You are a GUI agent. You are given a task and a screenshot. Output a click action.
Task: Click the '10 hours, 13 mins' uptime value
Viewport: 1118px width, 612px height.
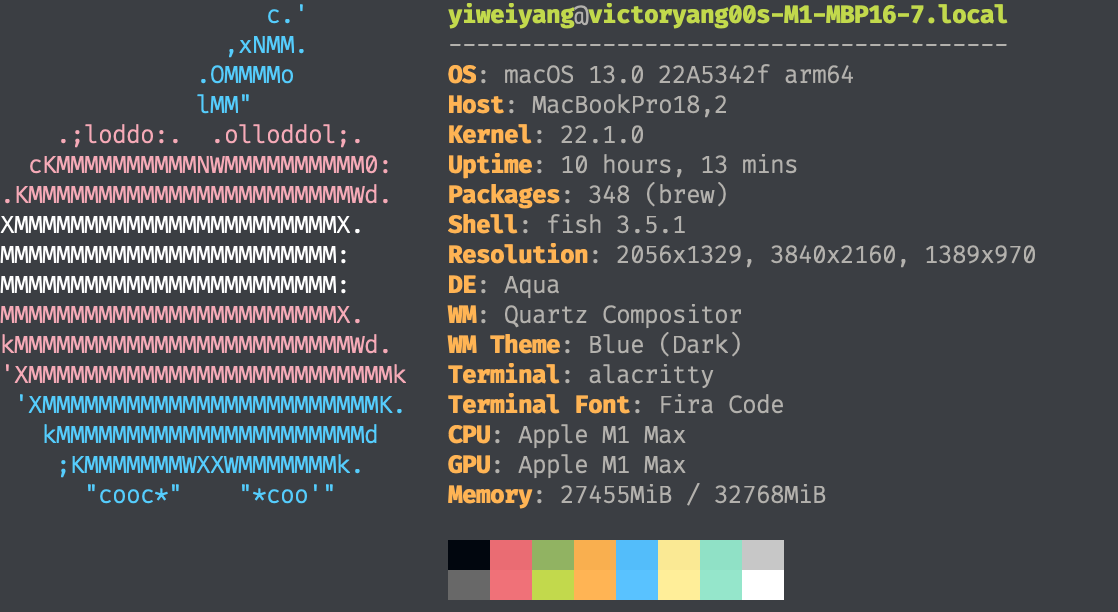point(678,165)
